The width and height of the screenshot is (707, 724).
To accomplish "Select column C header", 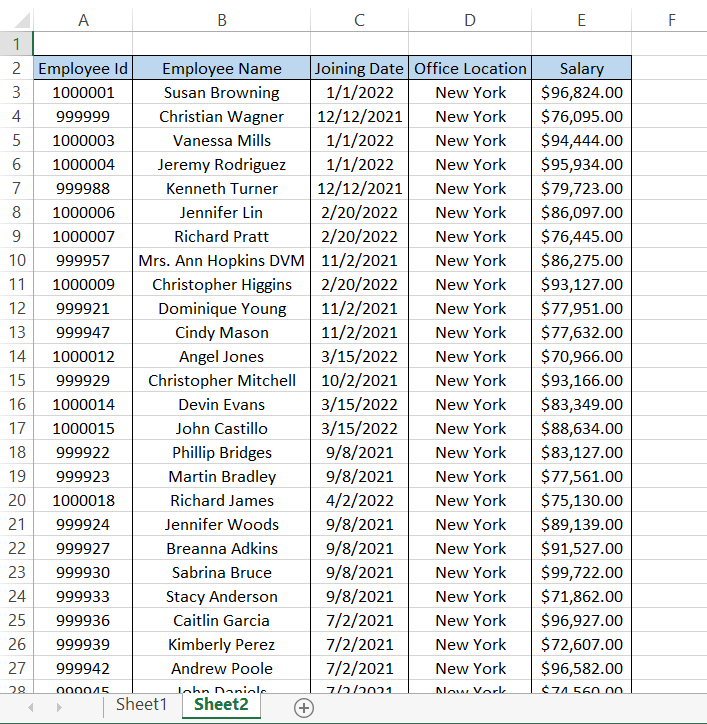I will click(359, 20).
